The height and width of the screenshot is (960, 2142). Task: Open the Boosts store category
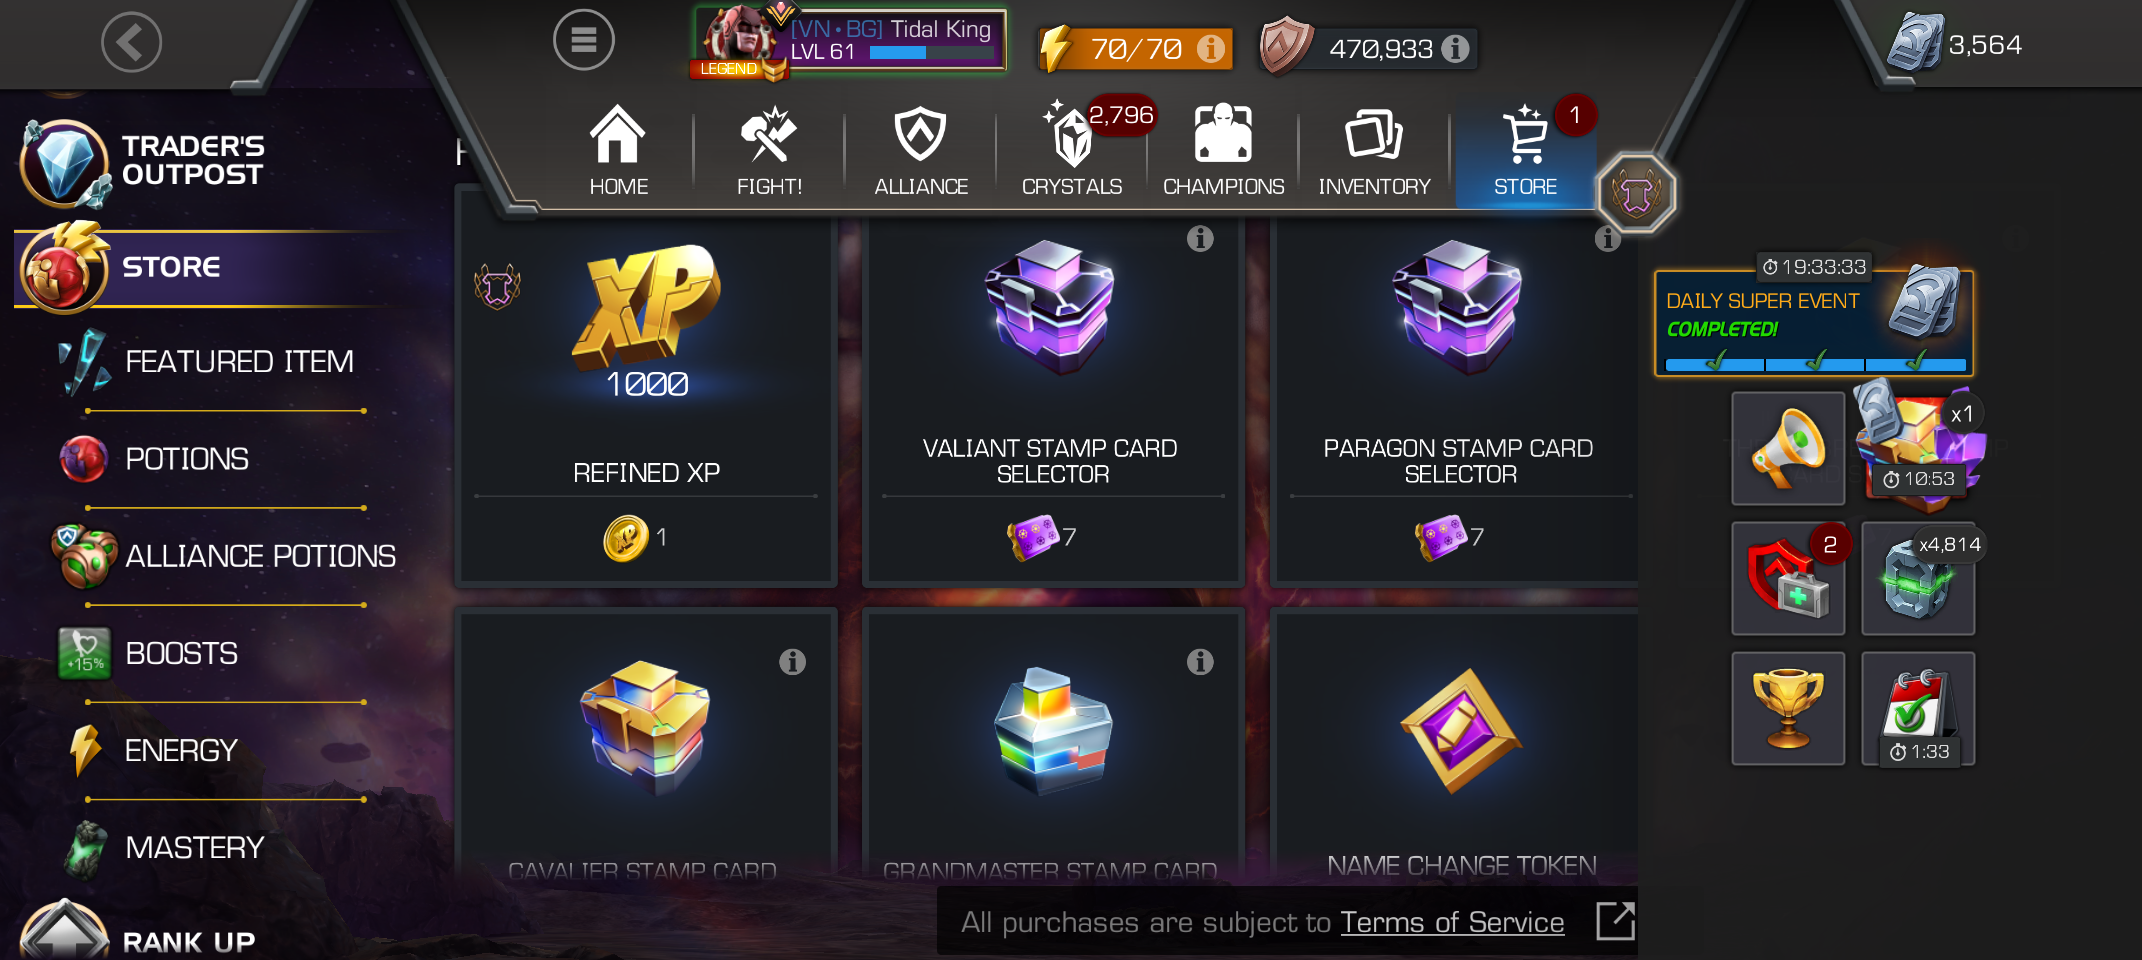181,653
